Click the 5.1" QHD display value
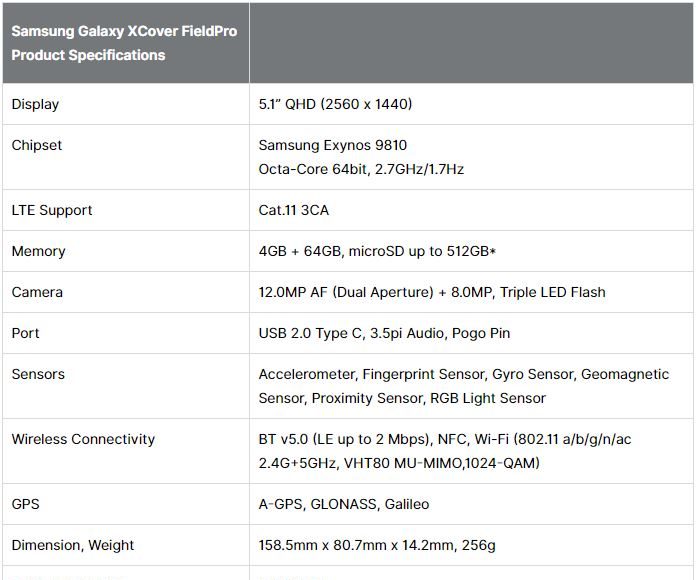The height and width of the screenshot is (580, 698). click(x=335, y=104)
